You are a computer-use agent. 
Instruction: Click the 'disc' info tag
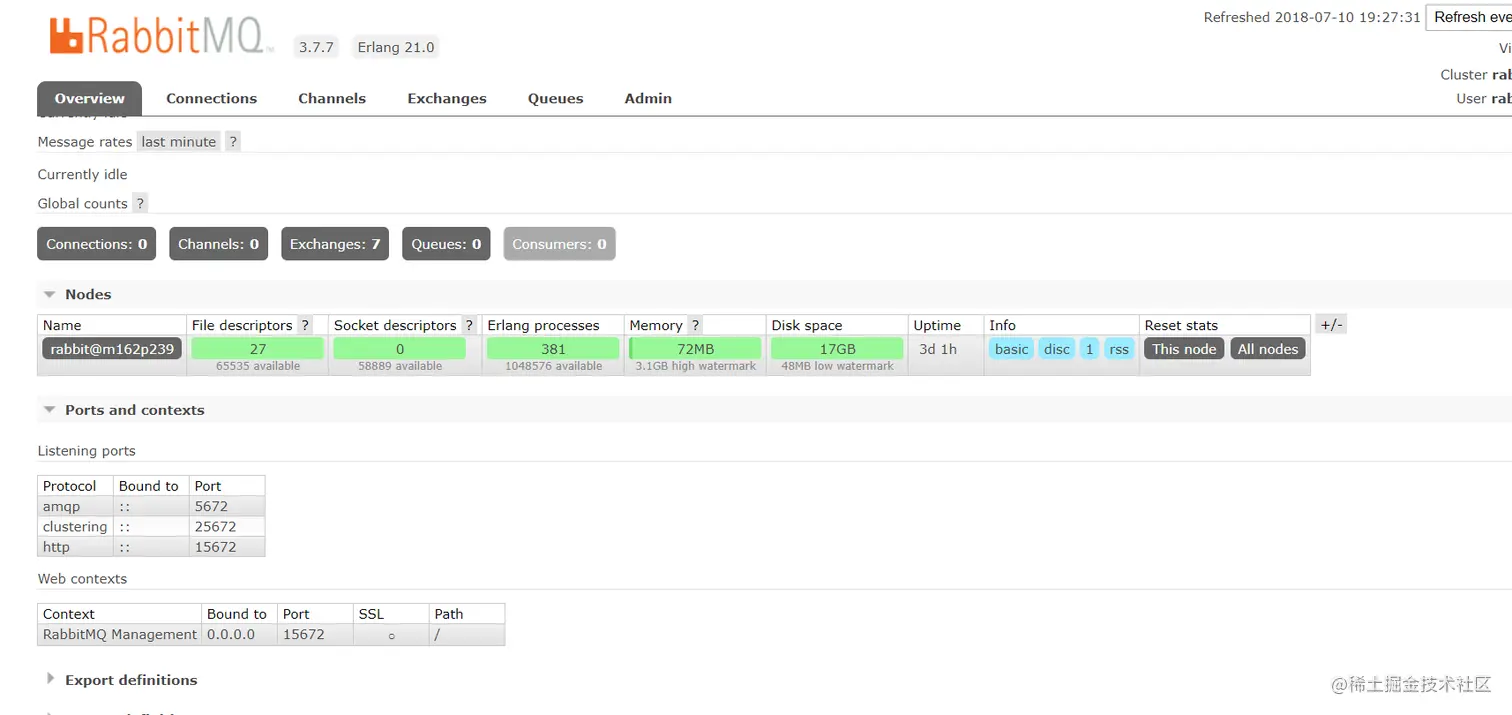pos(1057,349)
